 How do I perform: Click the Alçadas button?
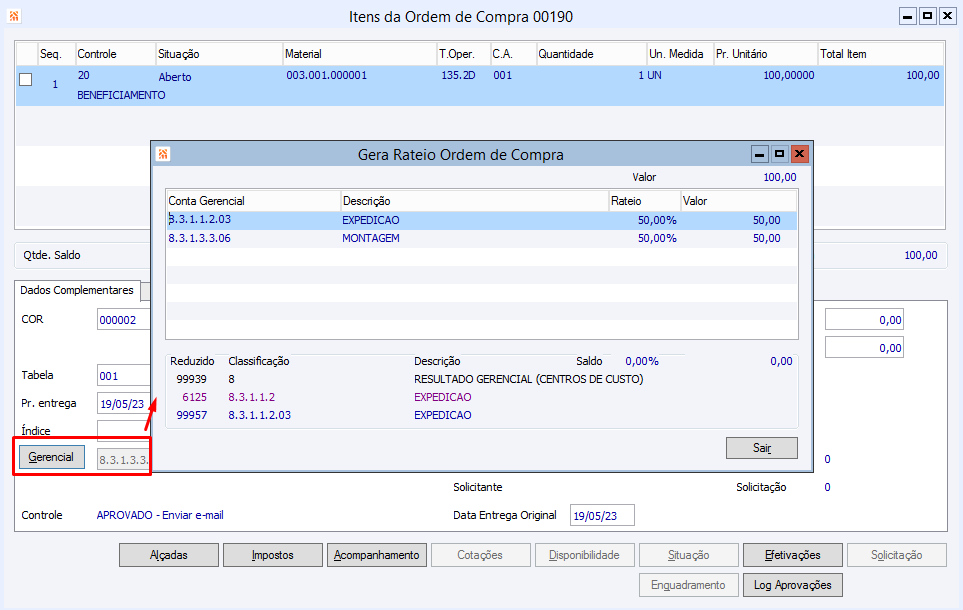pyautogui.click(x=168, y=555)
